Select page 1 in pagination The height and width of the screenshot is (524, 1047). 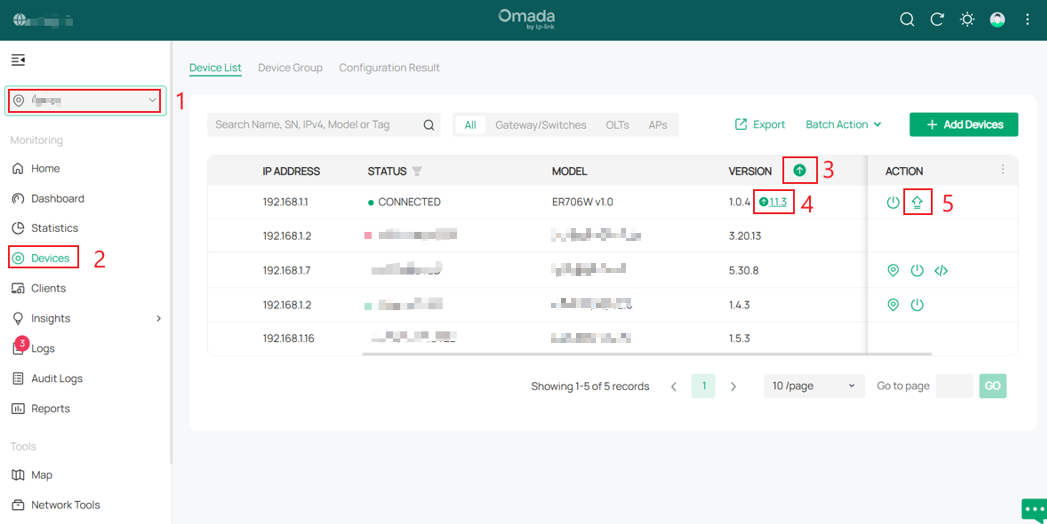(x=704, y=386)
